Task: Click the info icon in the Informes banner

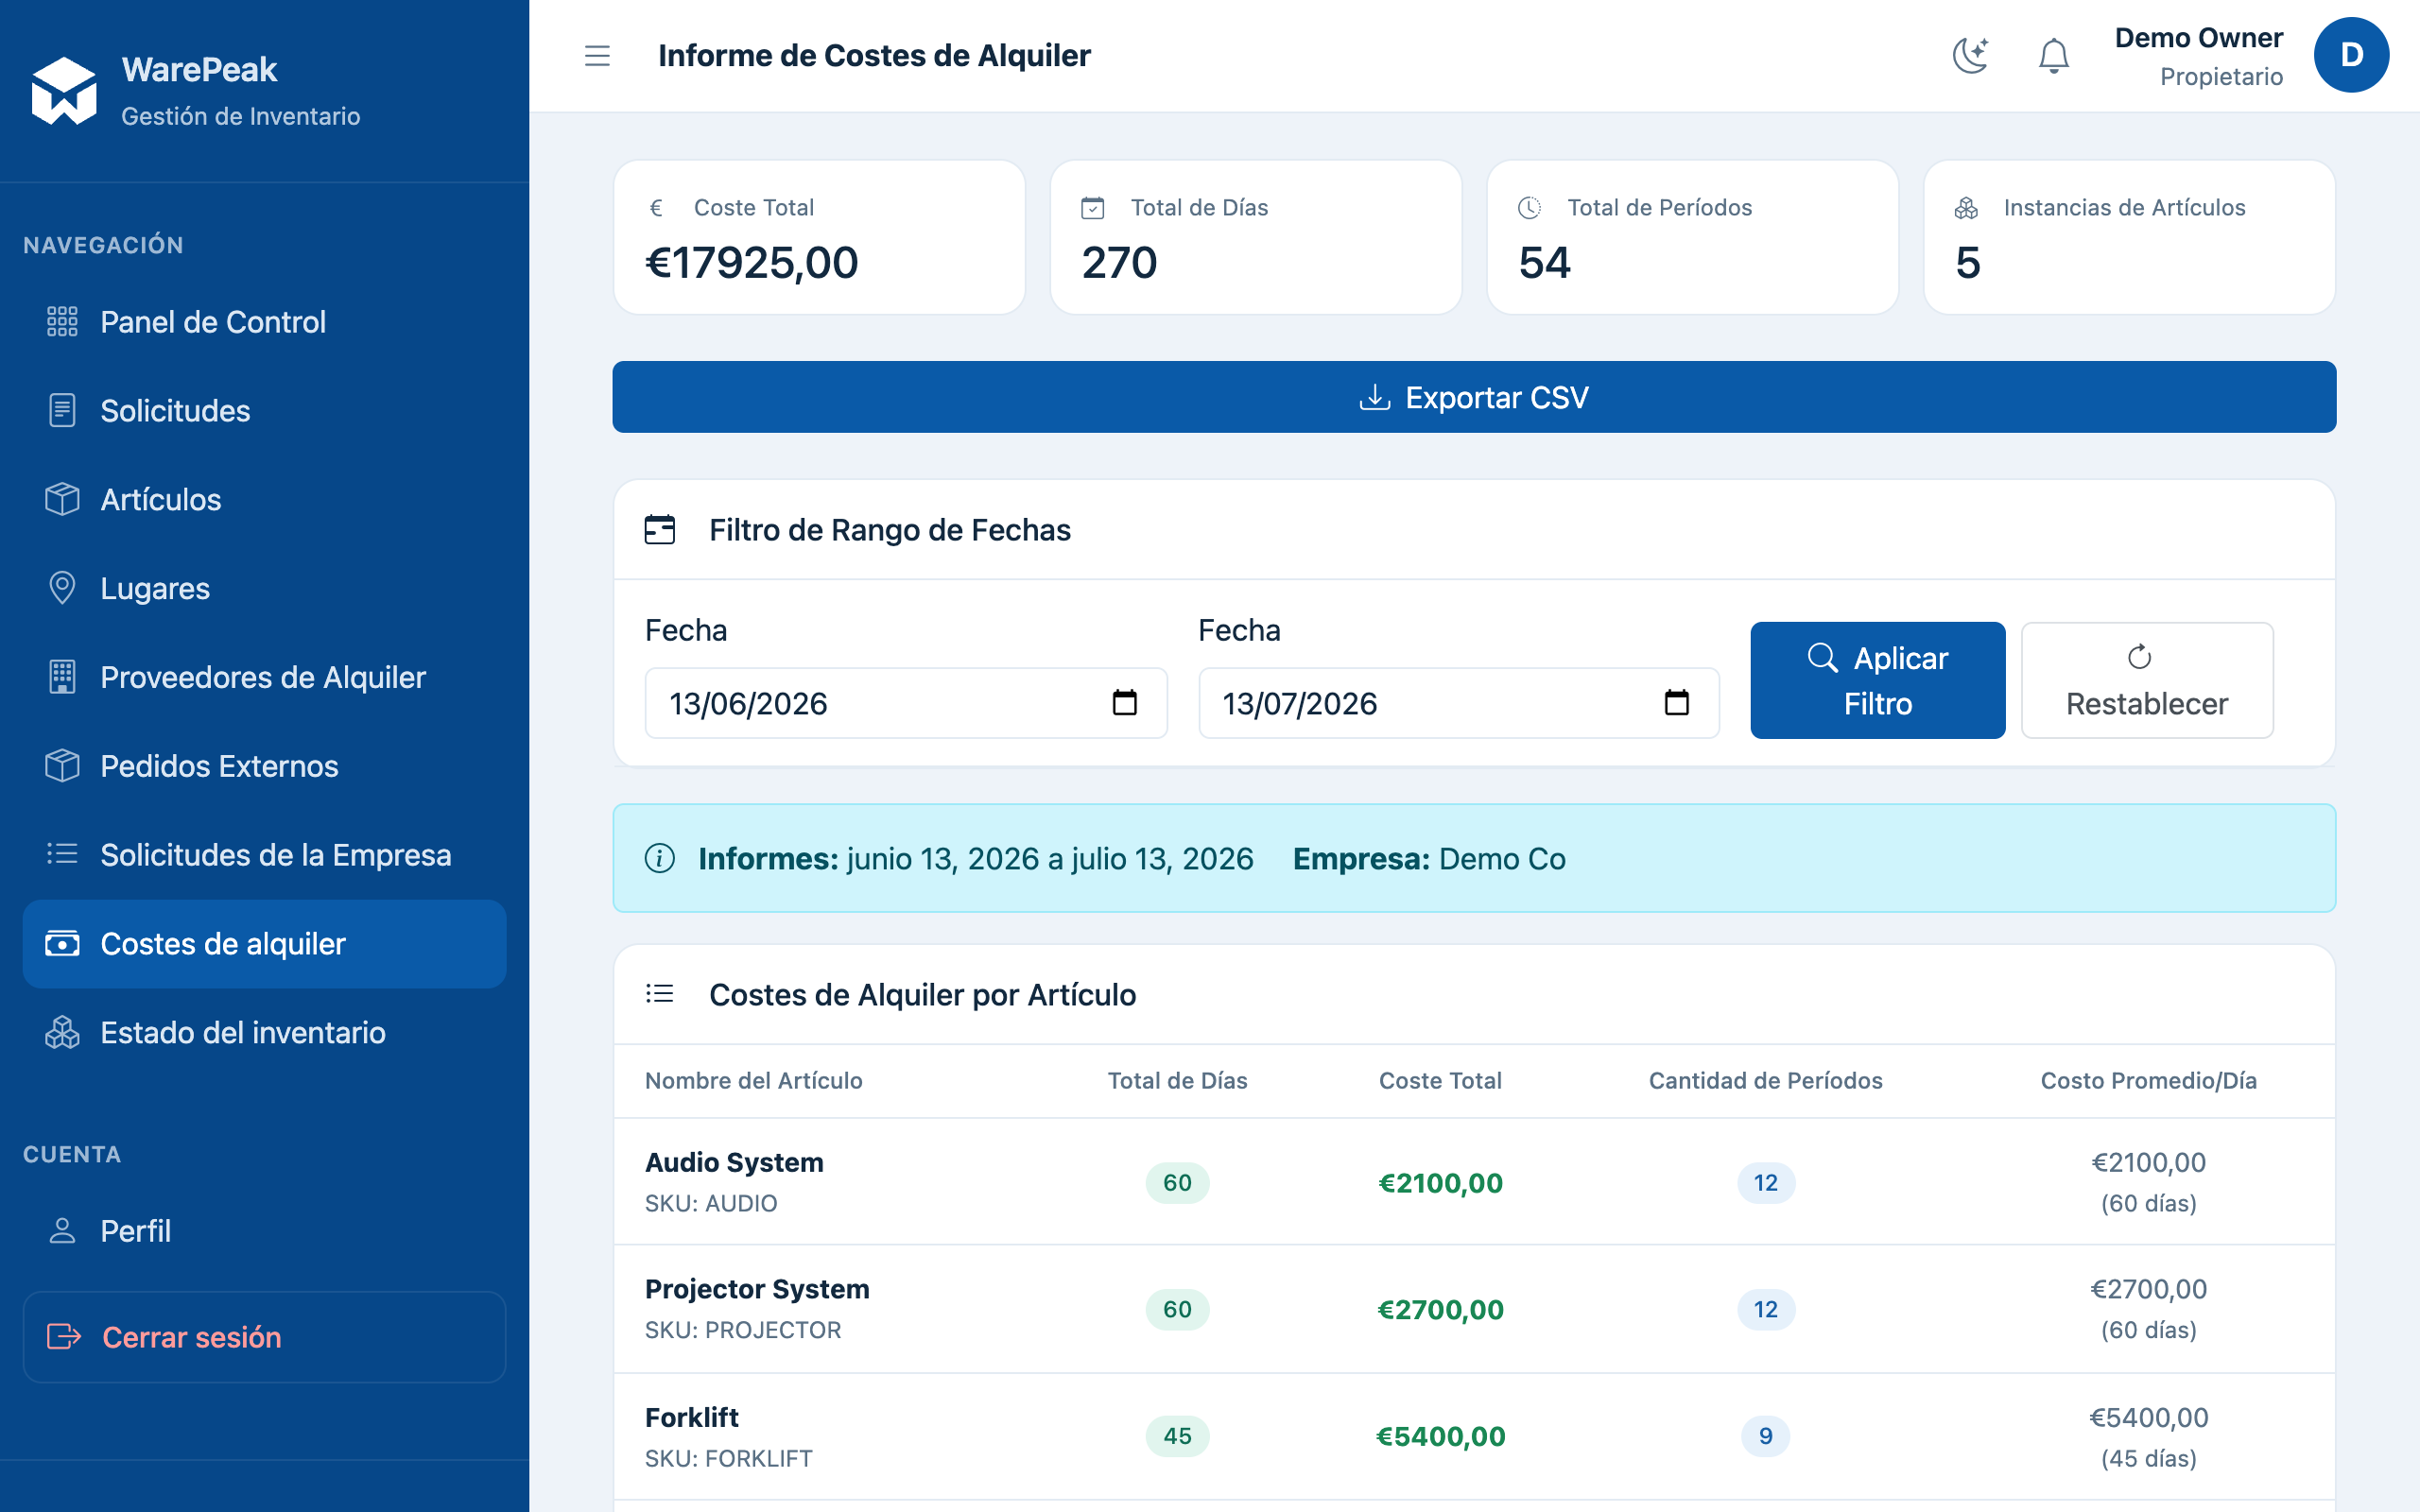Action: click(660, 858)
